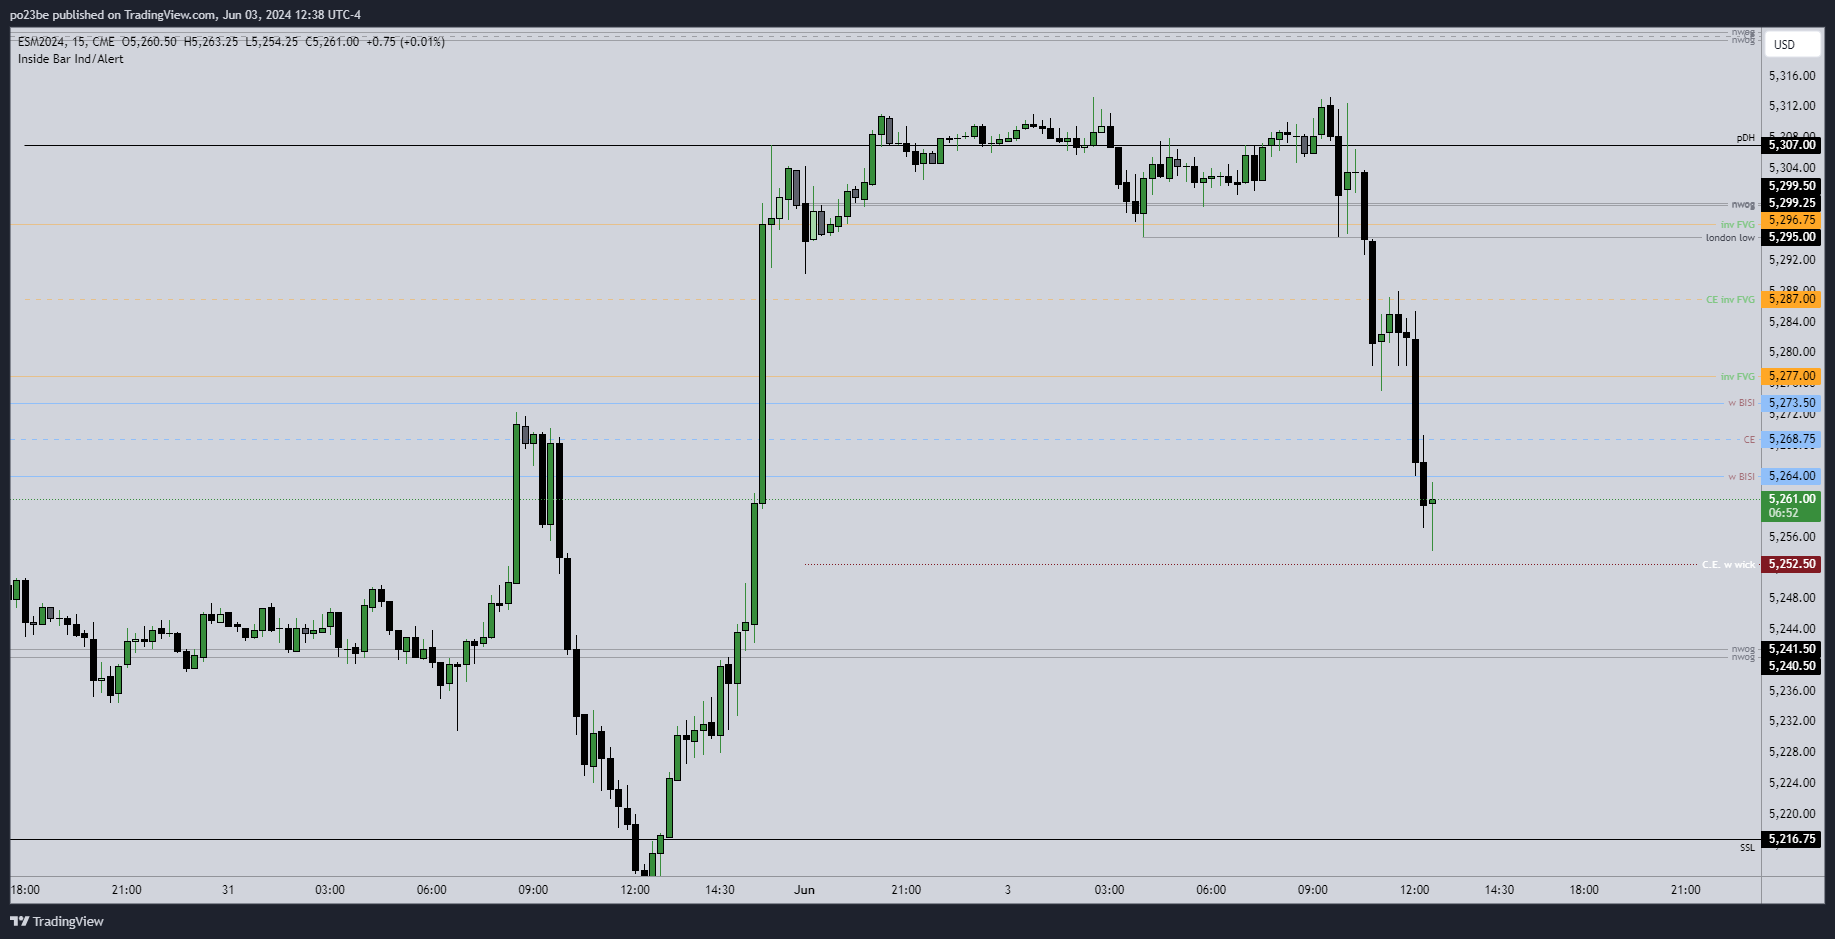Click the 5,295.00 london low price label
The height and width of the screenshot is (939, 1835).
click(1791, 237)
